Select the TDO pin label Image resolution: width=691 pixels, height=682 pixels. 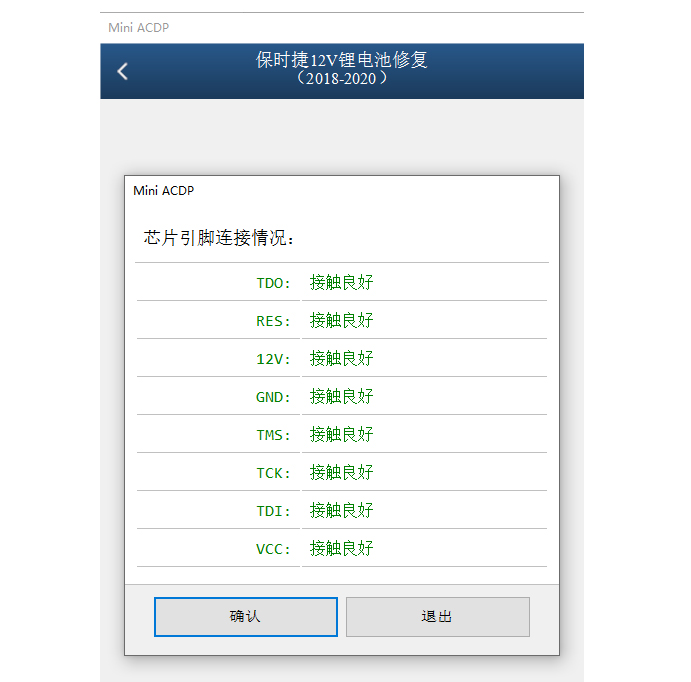coord(273,283)
